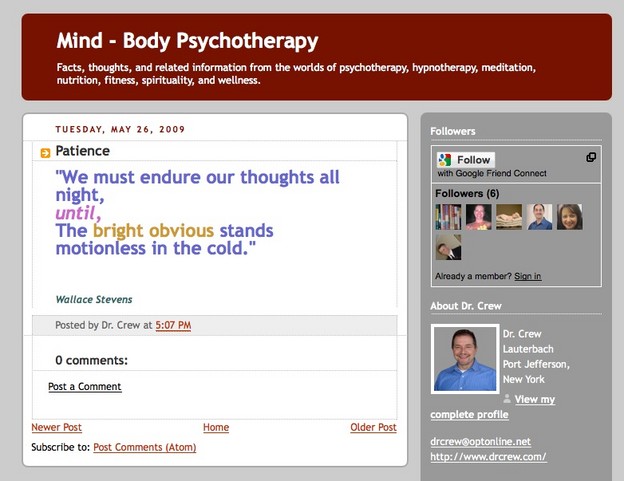Click the "Port Jefferson," location text
The height and width of the screenshot is (481, 624).
pyautogui.click(x=536, y=364)
